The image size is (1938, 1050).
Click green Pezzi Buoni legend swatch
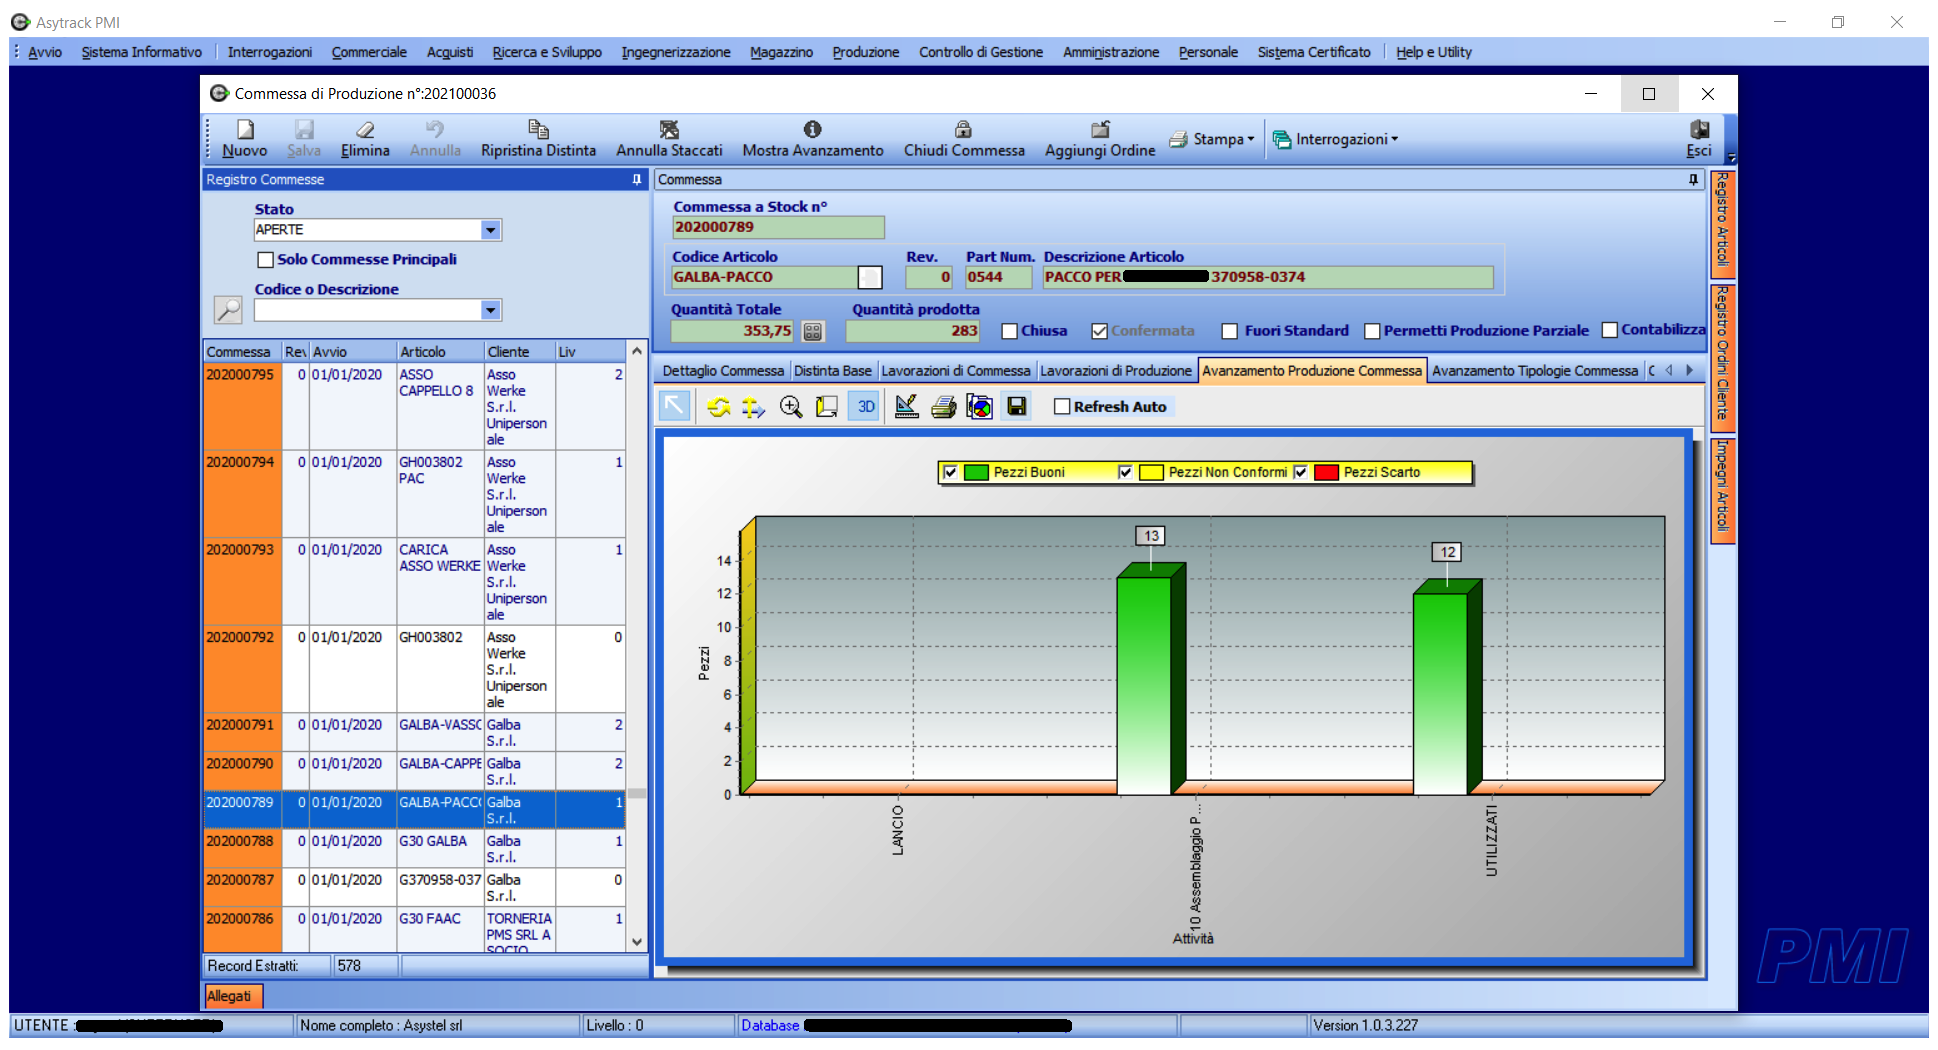(x=976, y=472)
